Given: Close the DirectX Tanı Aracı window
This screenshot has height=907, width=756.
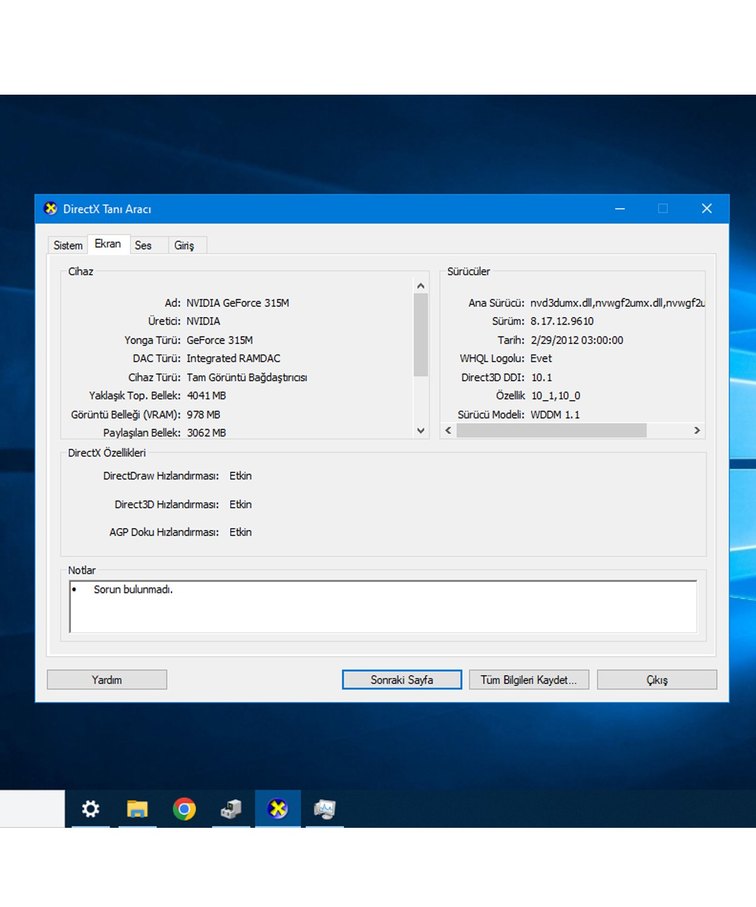Looking at the screenshot, I should pyautogui.click(x=707, y=208).
